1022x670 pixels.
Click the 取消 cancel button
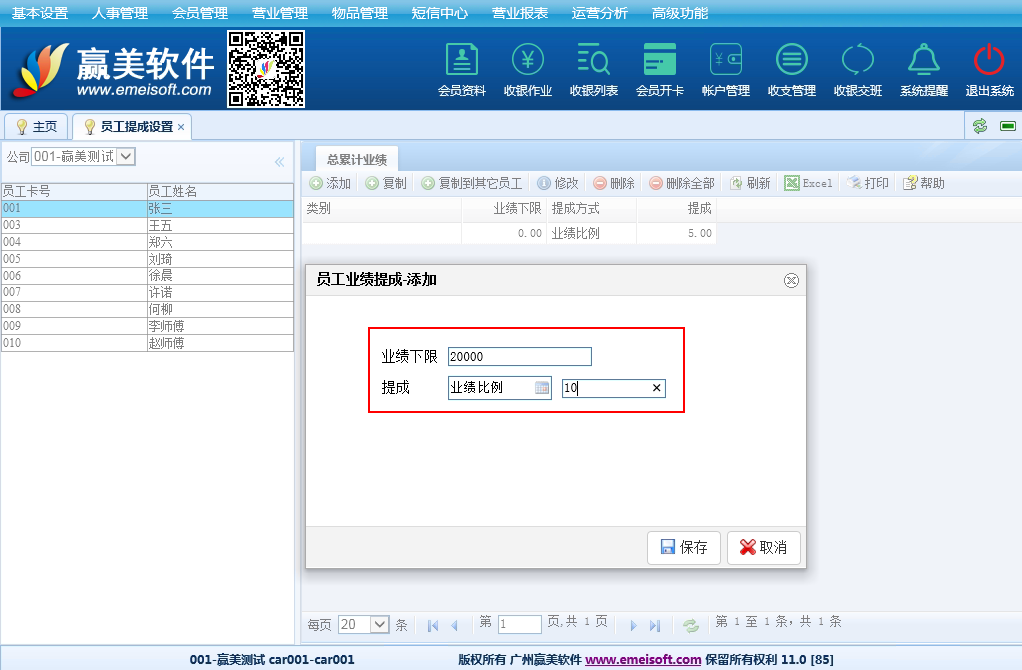pyautogui.click(x=763, y=548)
